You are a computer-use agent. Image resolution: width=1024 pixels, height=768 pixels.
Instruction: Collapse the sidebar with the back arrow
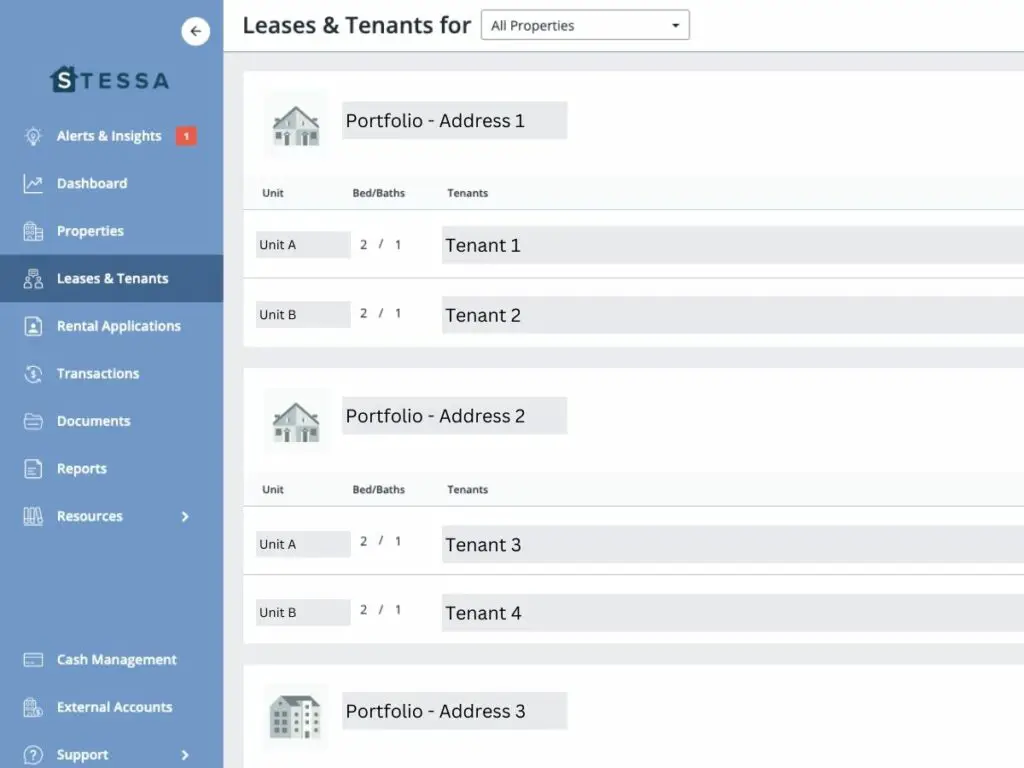coord(195,31)
